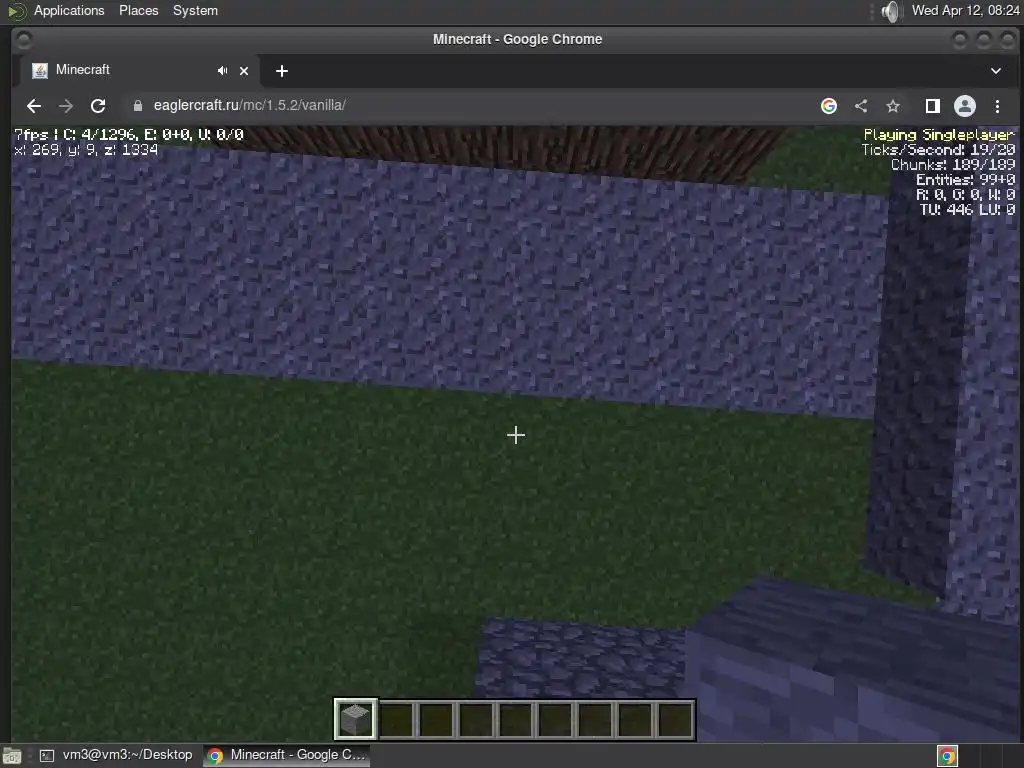Switch to Minecraft - Google Chrome taskbar item
This screenshot has width=1024, height=768.
click(x=286, y=755)
